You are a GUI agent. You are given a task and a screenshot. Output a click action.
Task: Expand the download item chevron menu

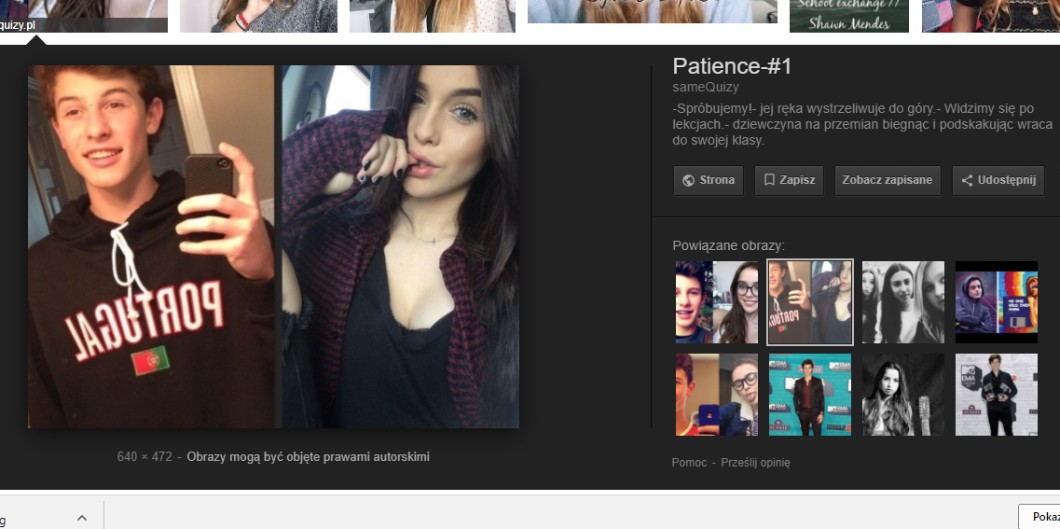[x=82, y=517]
